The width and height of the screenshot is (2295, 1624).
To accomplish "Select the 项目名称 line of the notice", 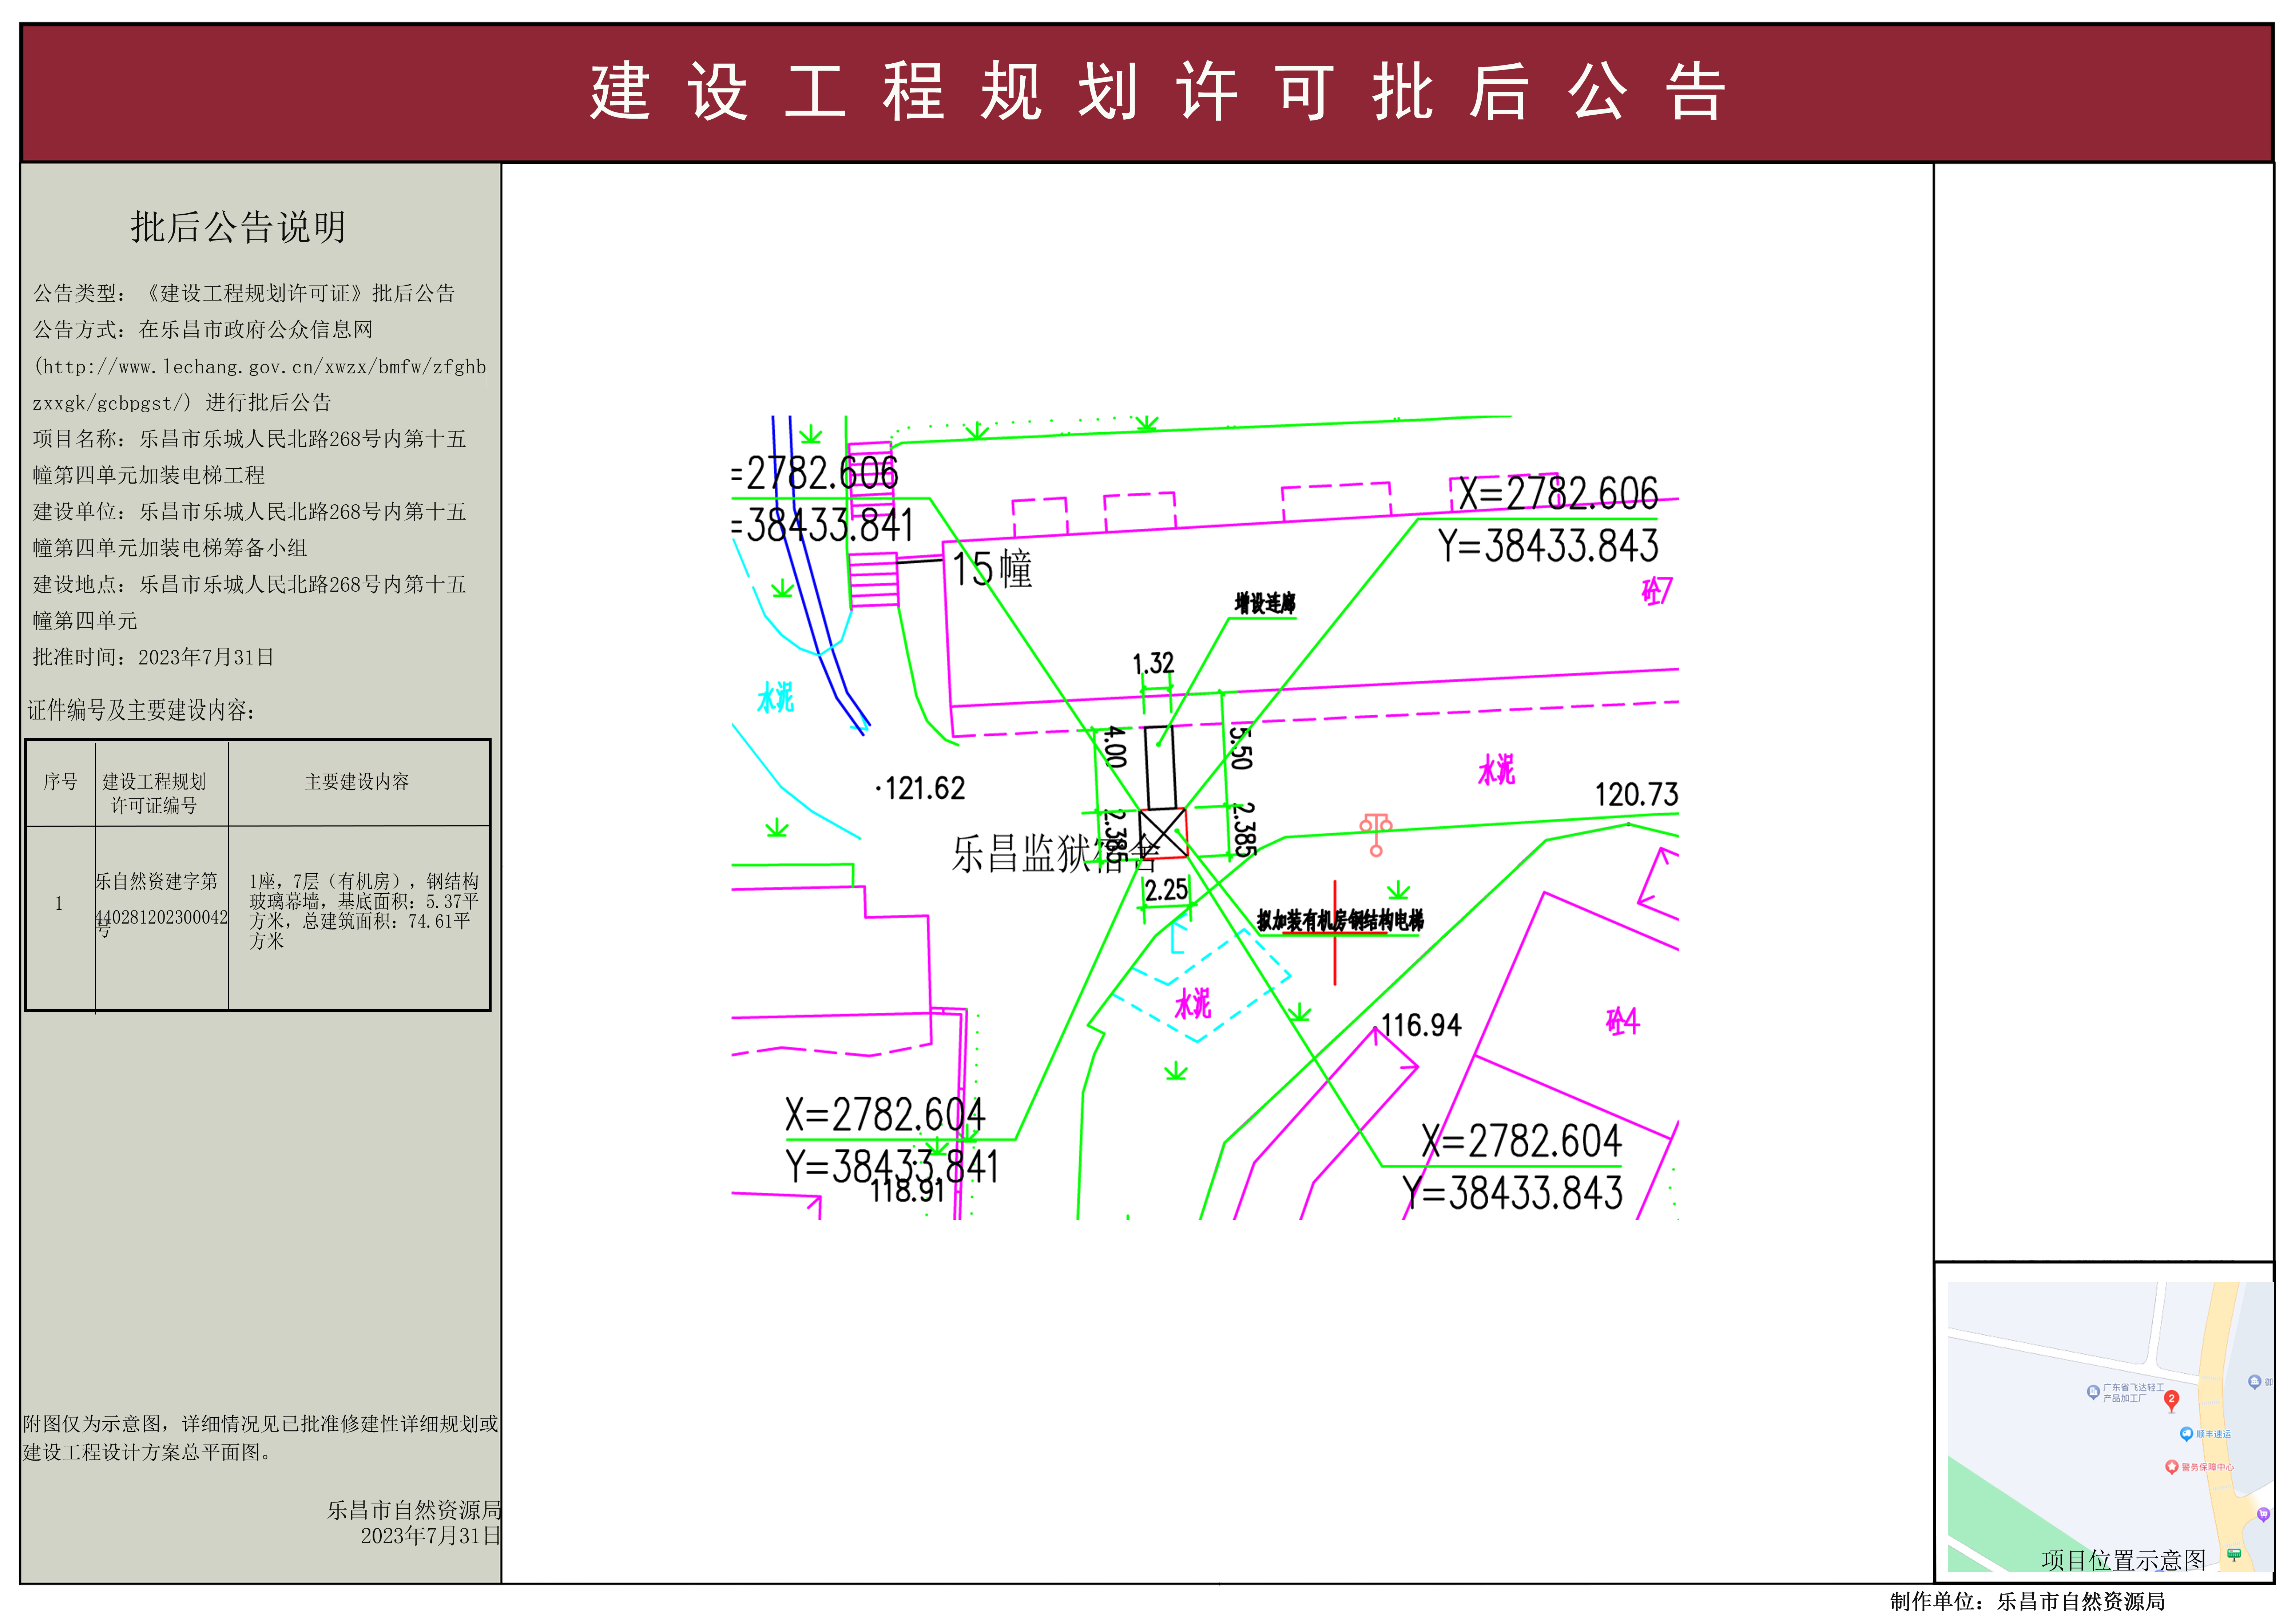I will click(x=250, y=457).
